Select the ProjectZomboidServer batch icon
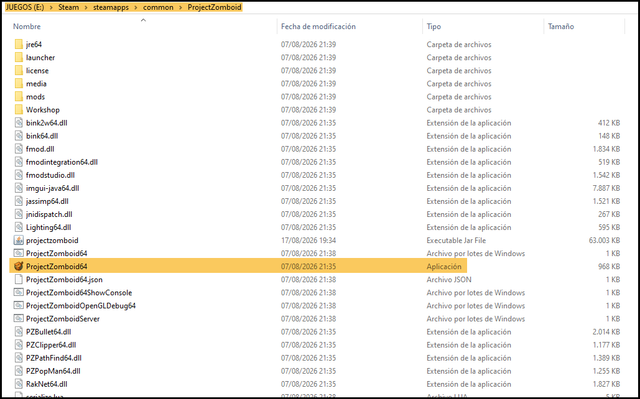The image size is (640, 399). click(19, 318)
